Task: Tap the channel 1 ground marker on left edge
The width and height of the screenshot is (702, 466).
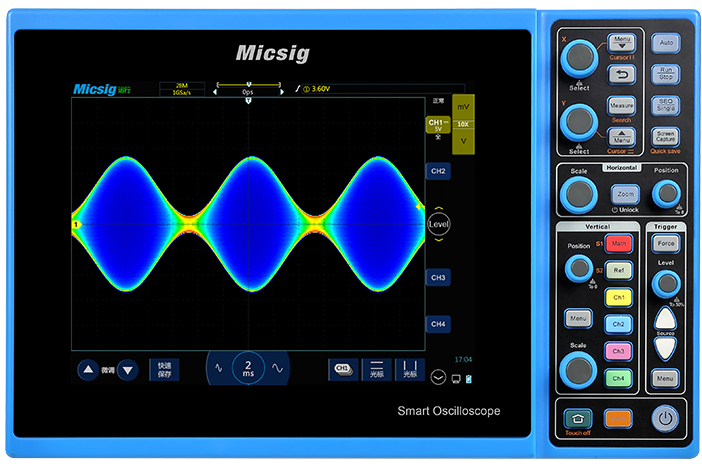Action: [77, 224]
